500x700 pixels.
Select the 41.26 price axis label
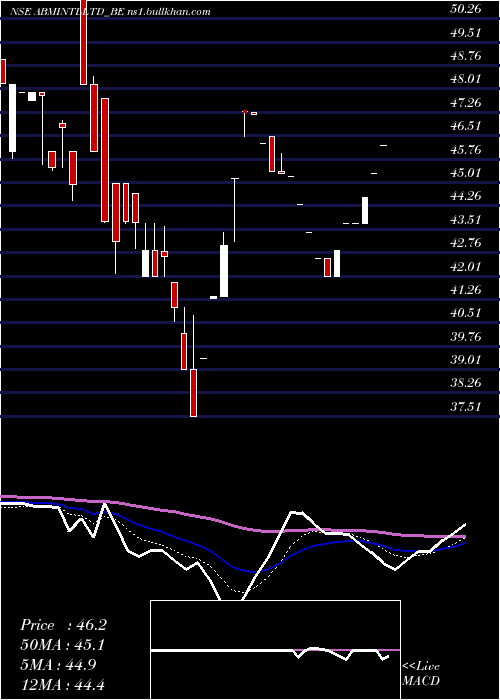click(x=465, y=289)
